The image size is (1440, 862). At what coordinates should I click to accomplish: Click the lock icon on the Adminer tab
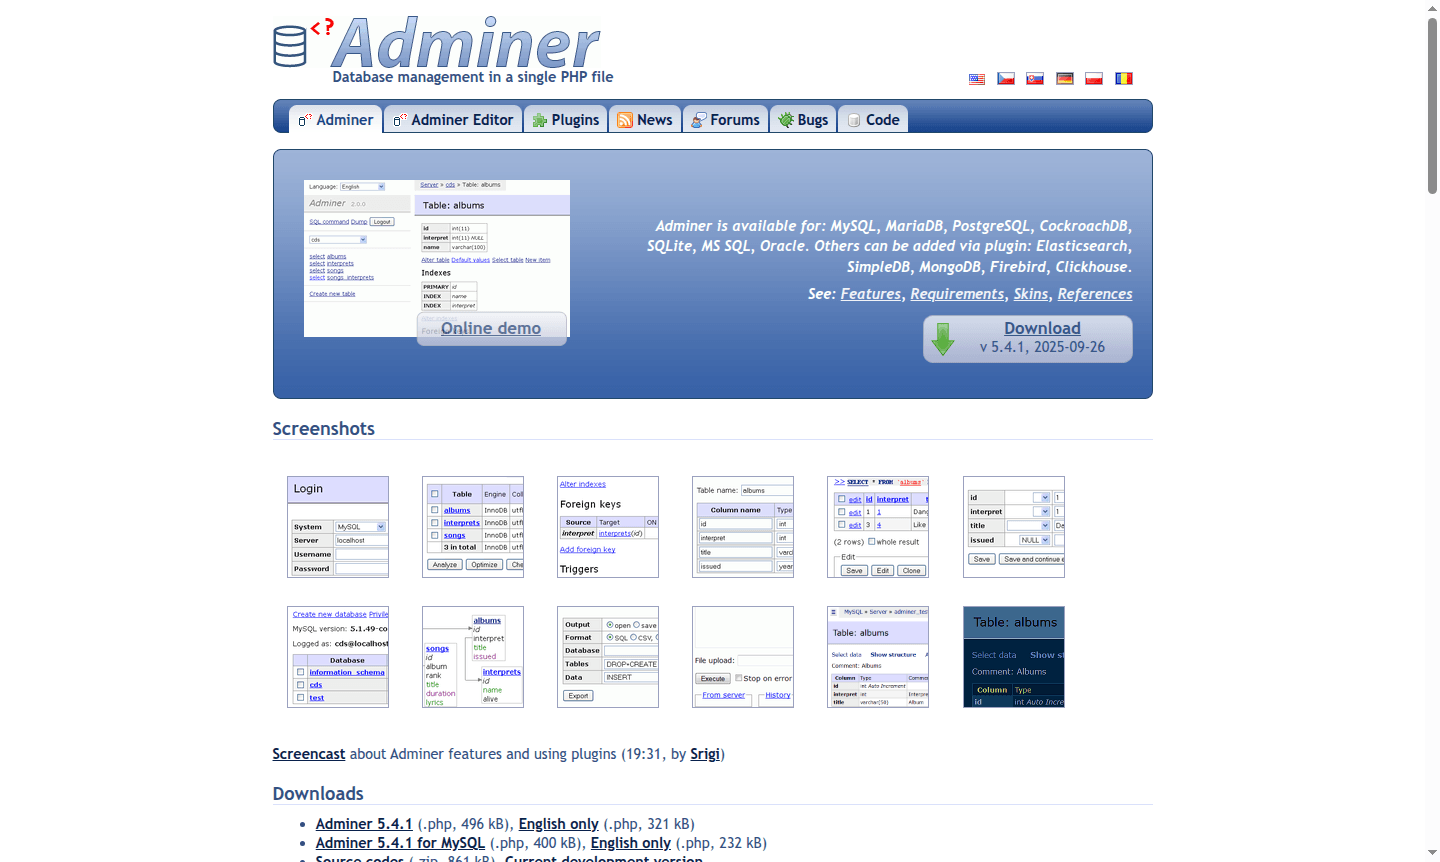(303, 119)
